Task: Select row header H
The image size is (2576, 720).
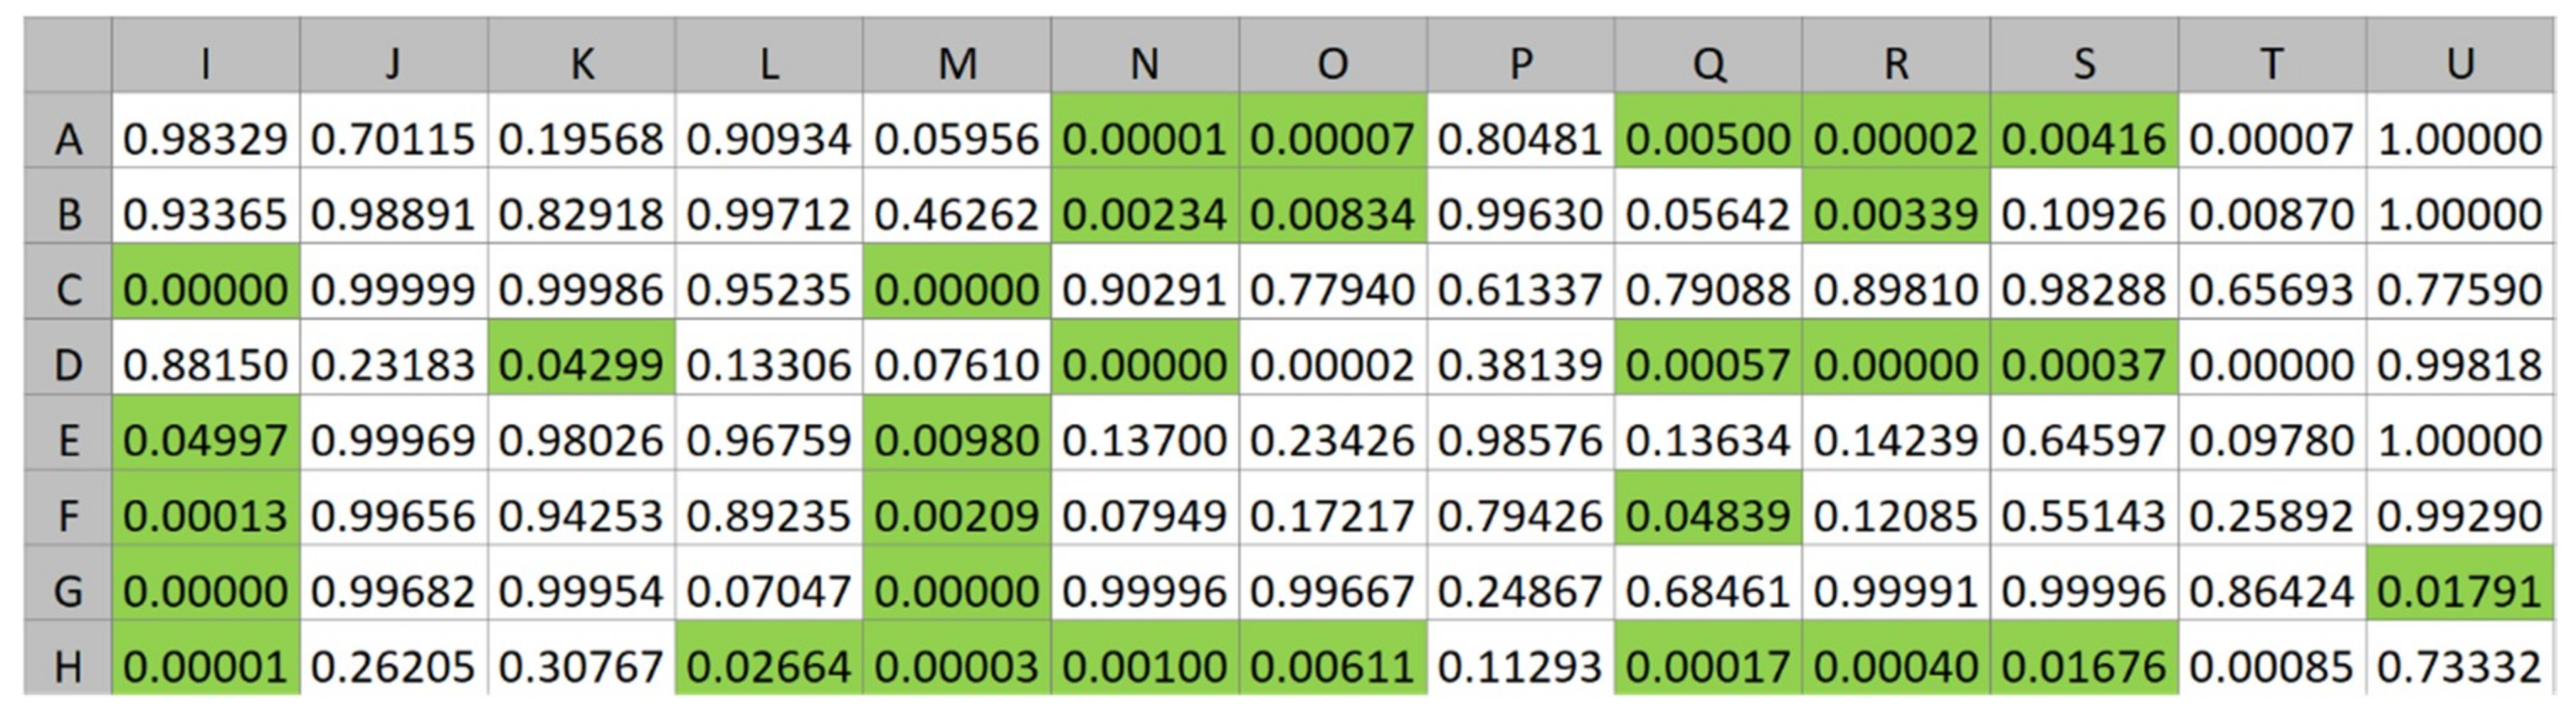Action: coord(68,666)
